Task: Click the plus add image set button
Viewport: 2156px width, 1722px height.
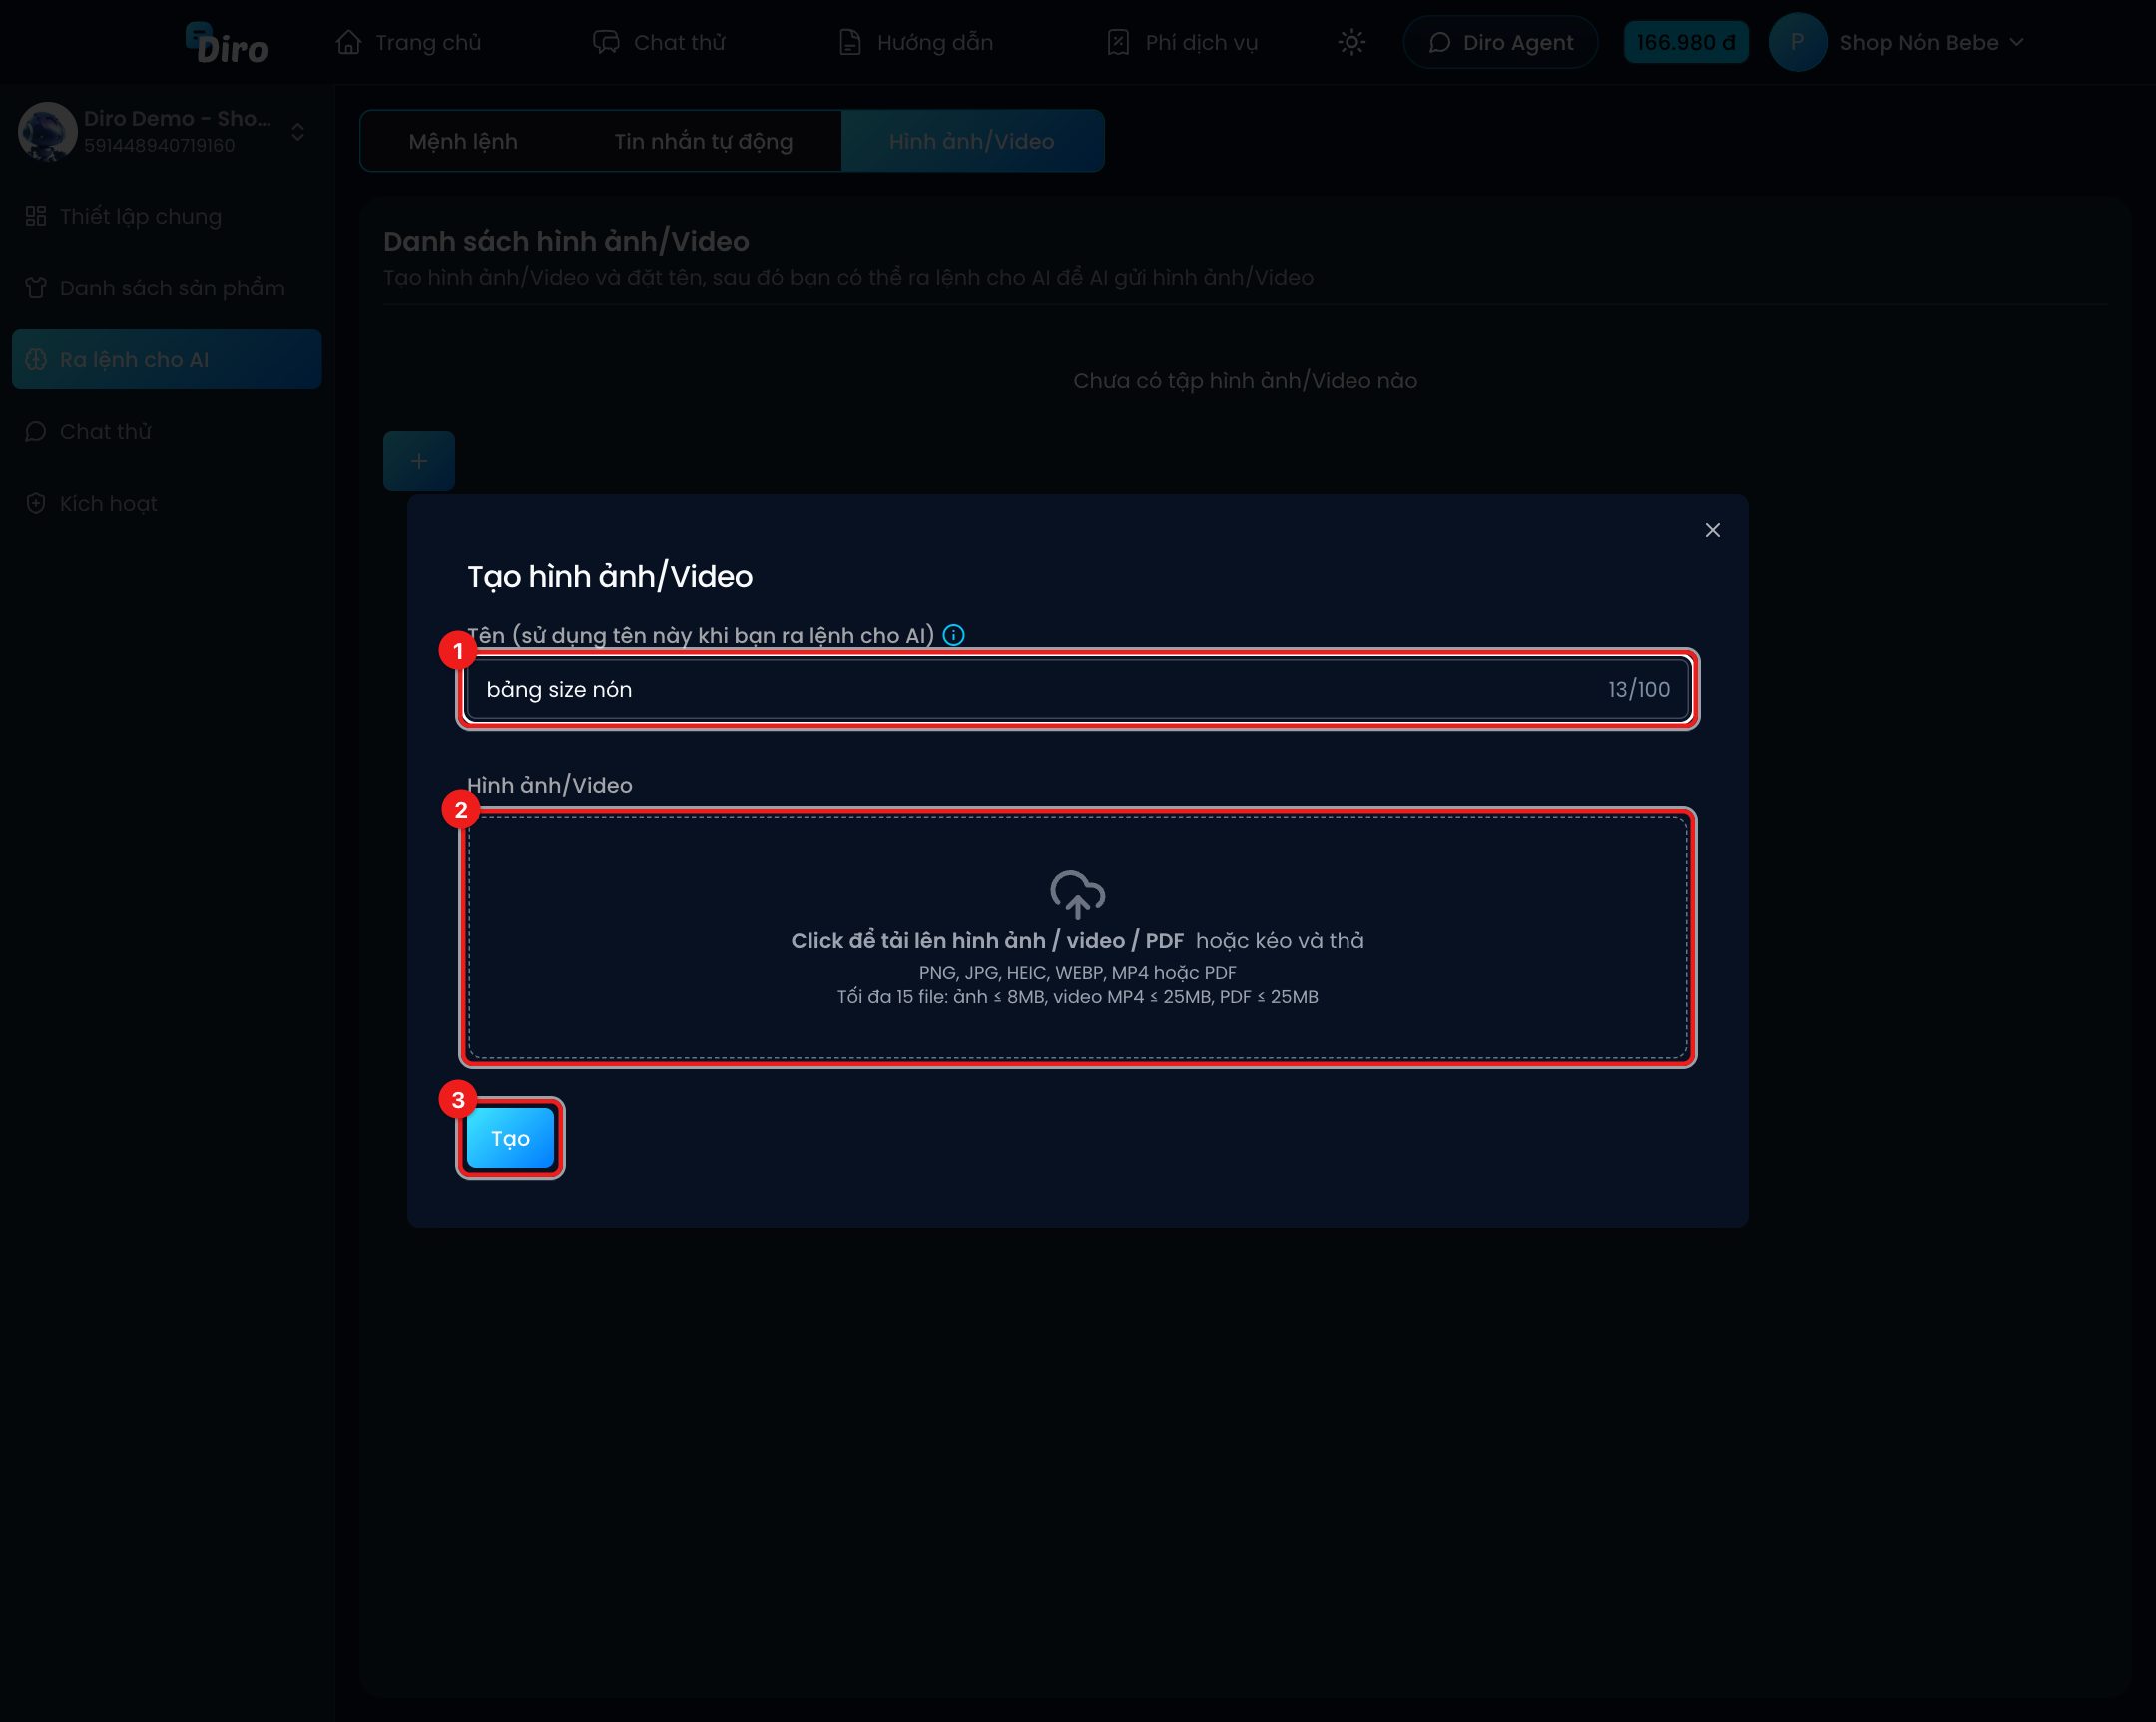Action: click(x=419, y=461)
